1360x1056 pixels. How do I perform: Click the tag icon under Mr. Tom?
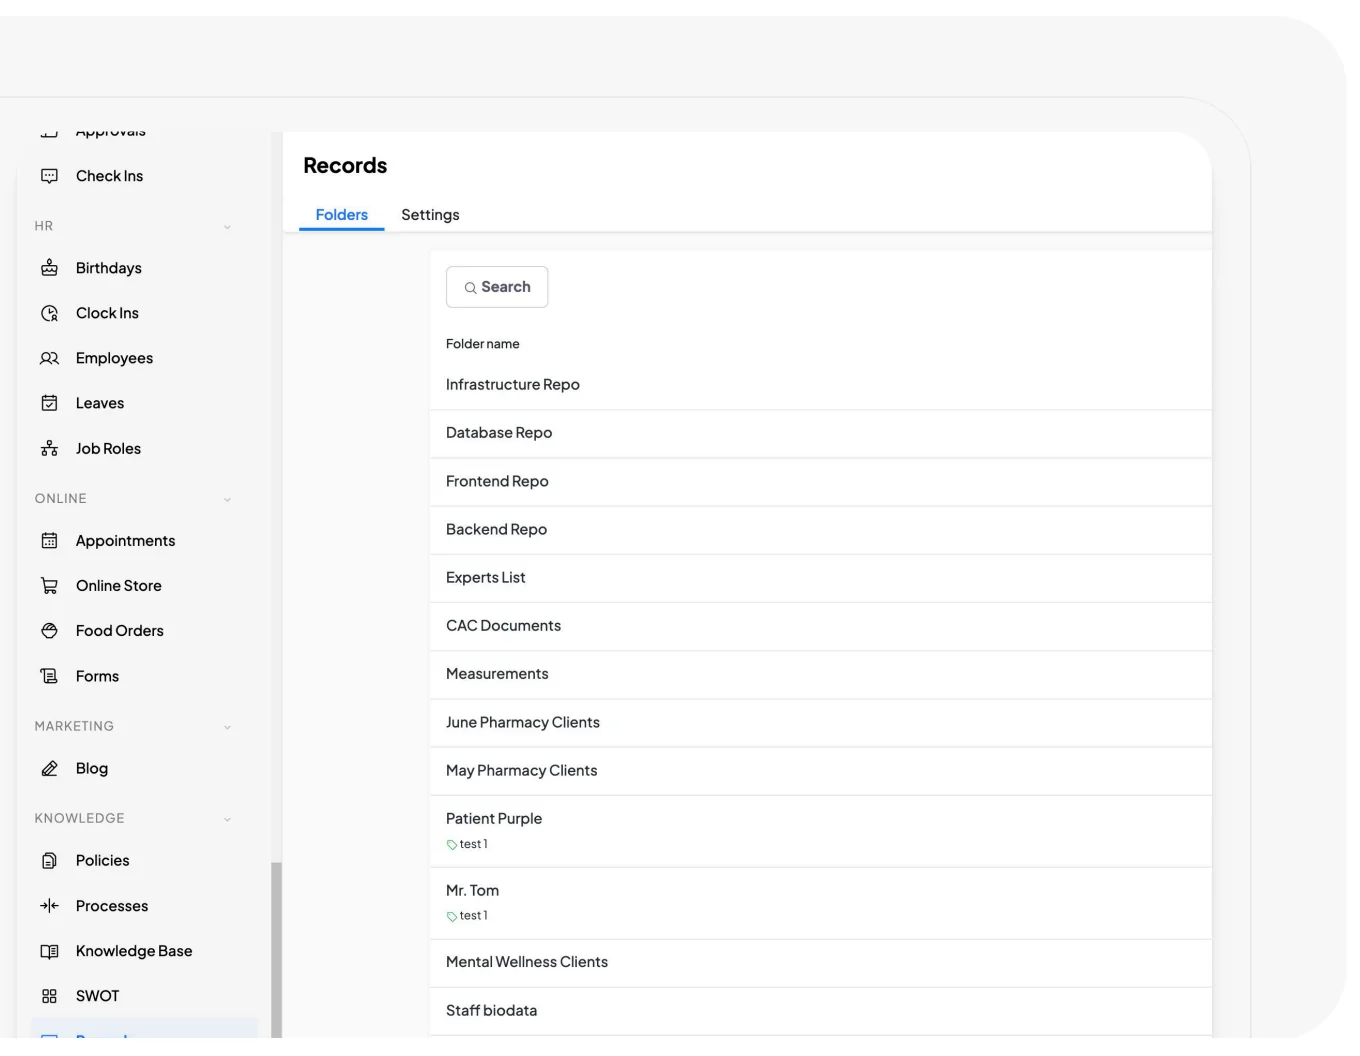tap(452, 917)
